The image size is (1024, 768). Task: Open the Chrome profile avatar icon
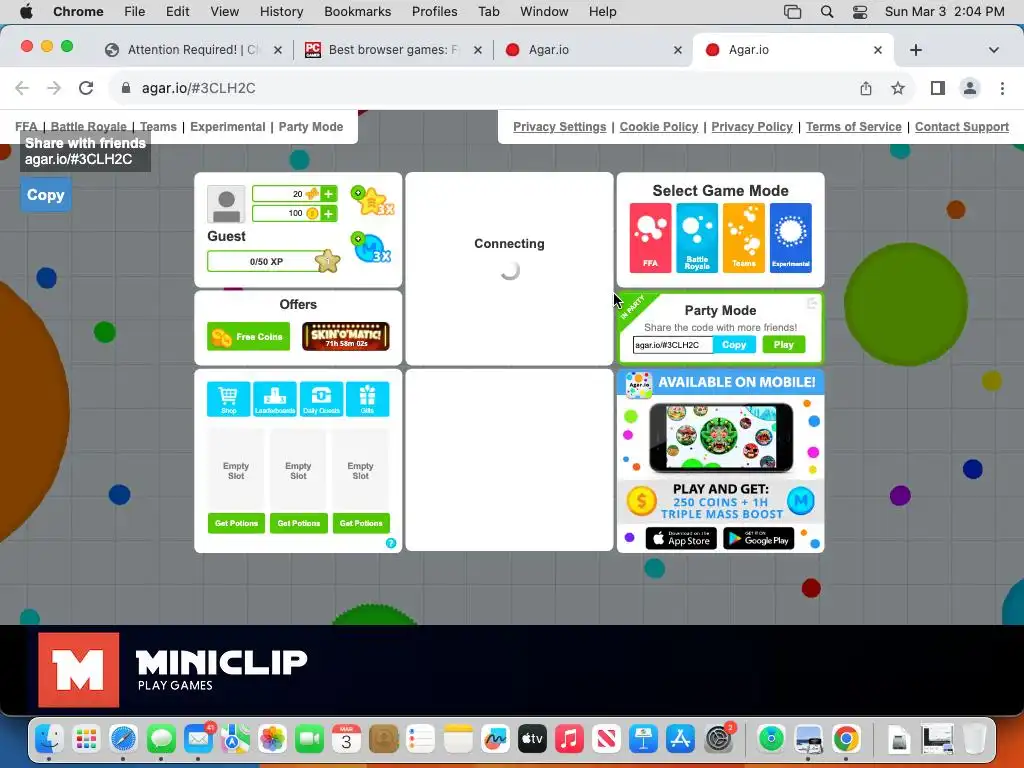[x=970, y=88]
